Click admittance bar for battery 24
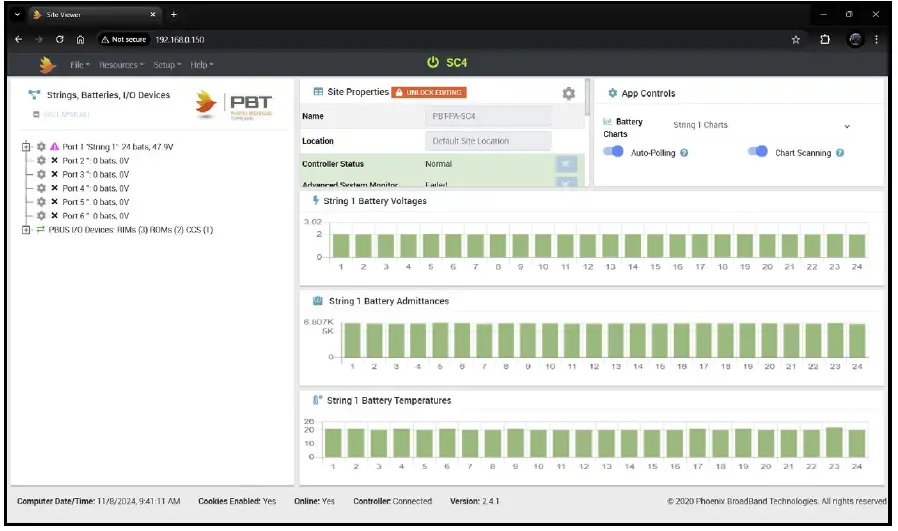The height and width of the screenshot is (531, 898). (857, 341)
